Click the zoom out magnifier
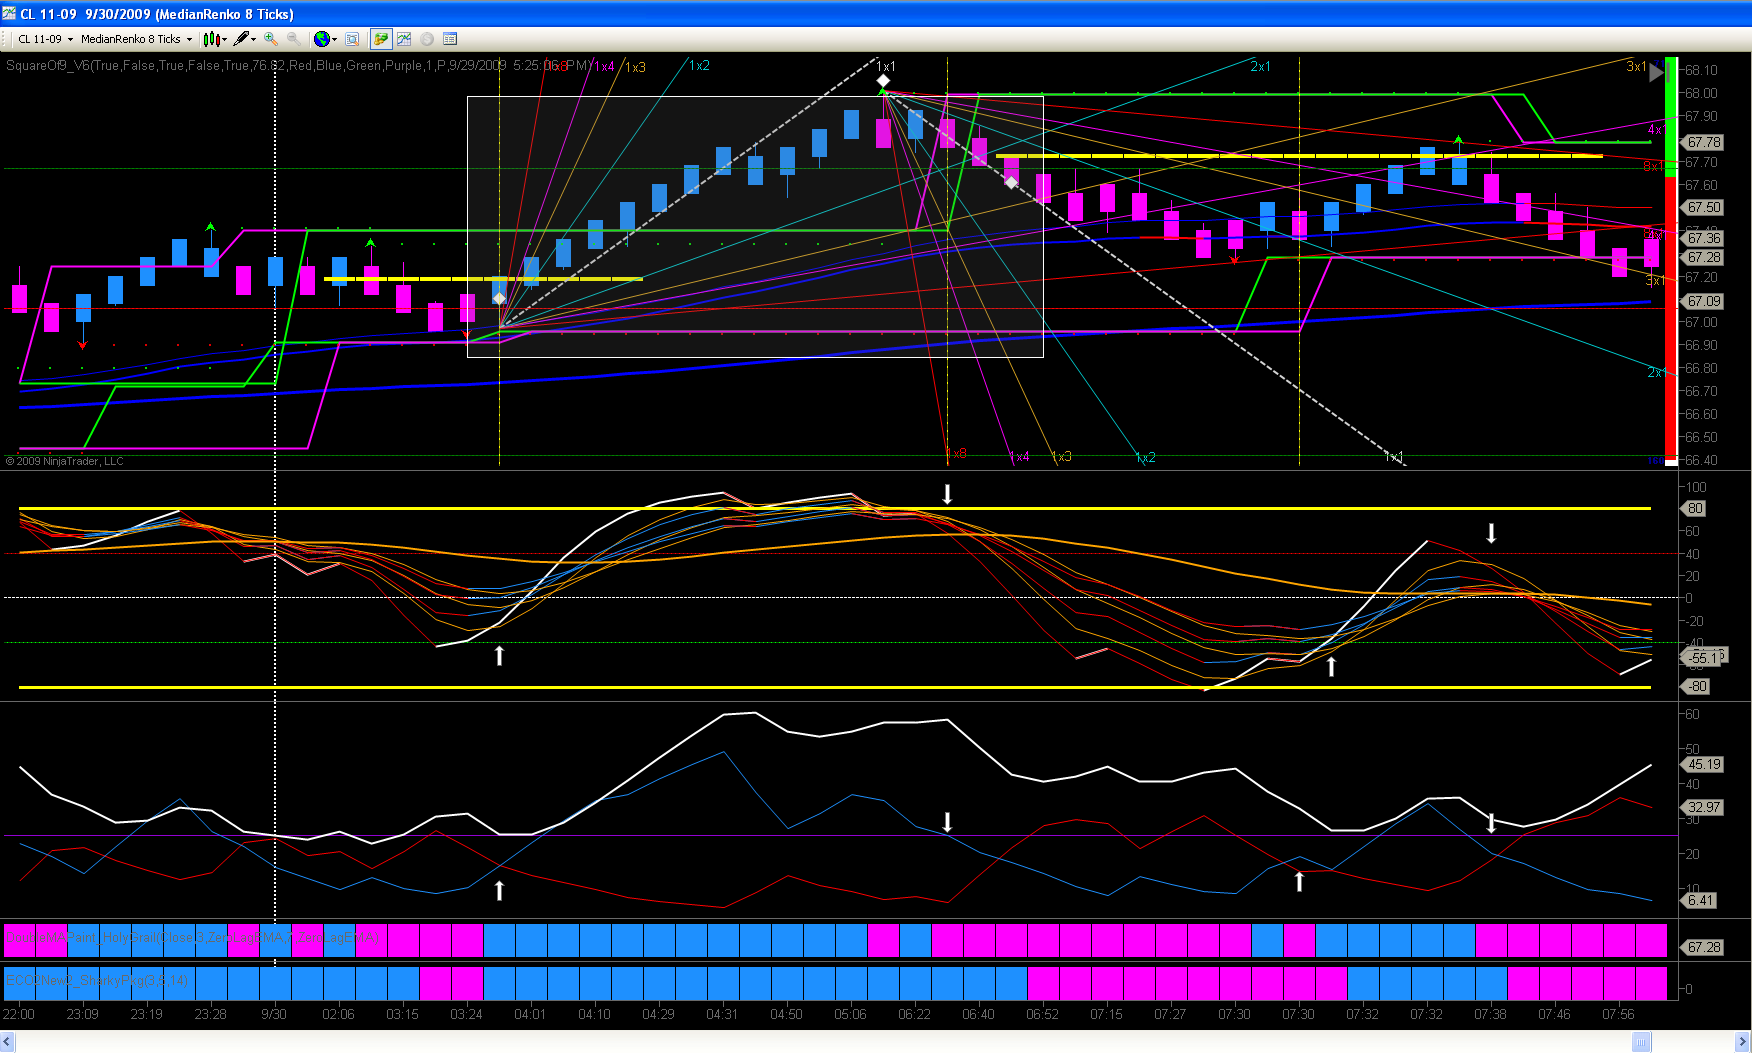The height and width of the screenshot is (1053, 1752). 293,39
